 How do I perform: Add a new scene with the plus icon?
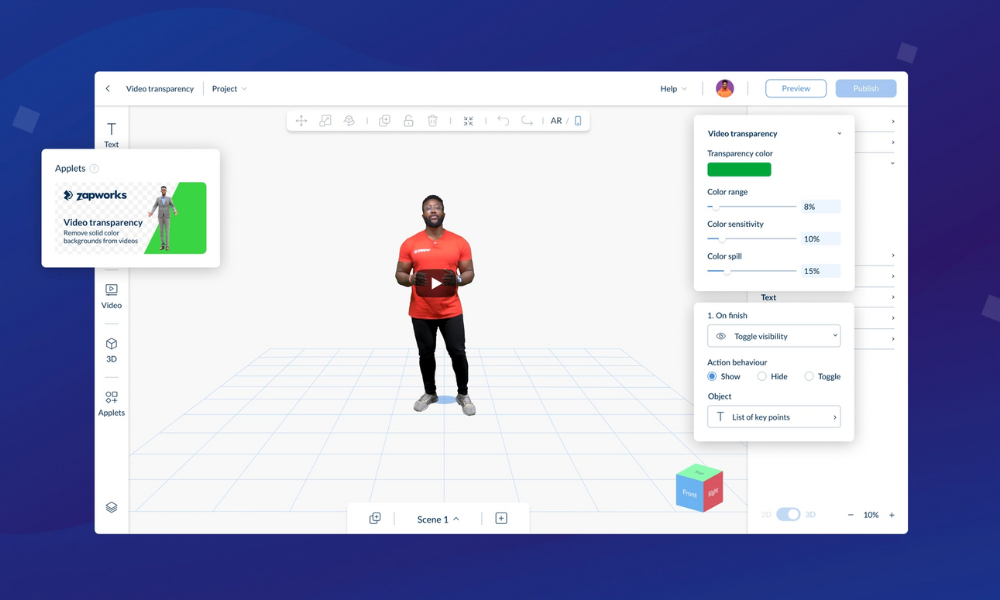(501, 518)
